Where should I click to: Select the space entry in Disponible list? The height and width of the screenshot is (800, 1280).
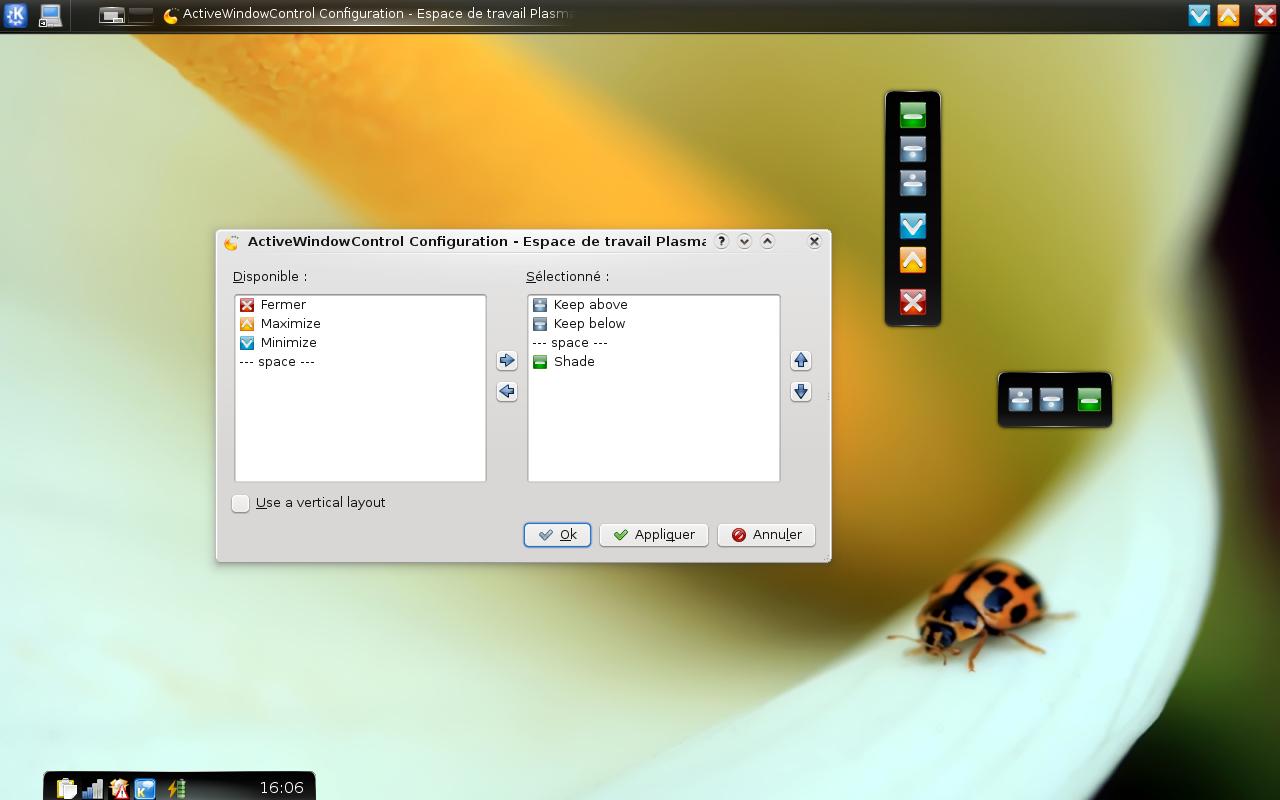pyautogui.click(x=360, y=361)
